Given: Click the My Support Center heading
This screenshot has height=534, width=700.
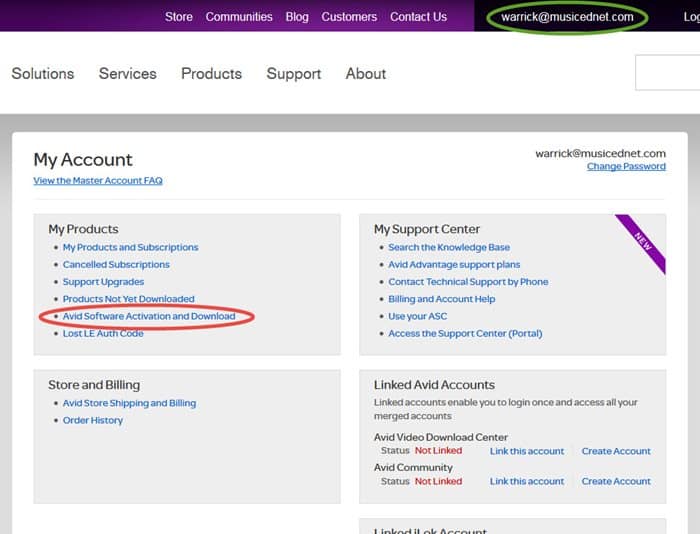Looking at the screenshot, I should click(x=427, y=229).
